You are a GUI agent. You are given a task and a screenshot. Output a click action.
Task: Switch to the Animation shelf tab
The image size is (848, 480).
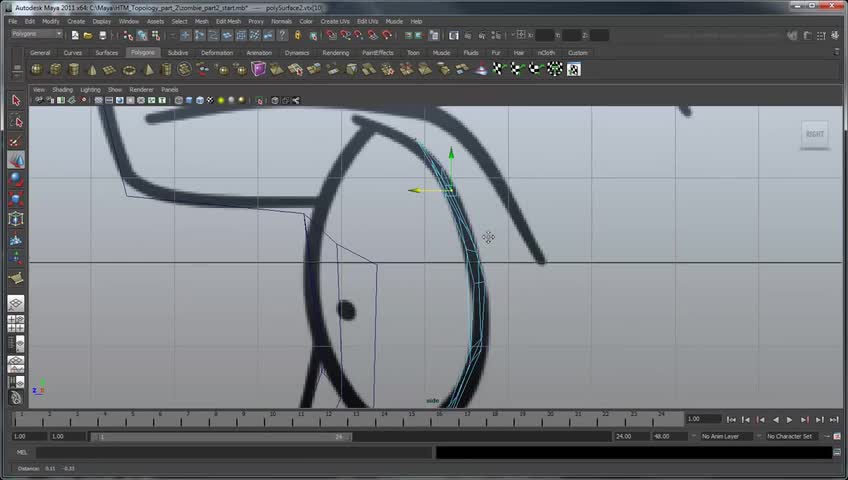pos(258,52)
